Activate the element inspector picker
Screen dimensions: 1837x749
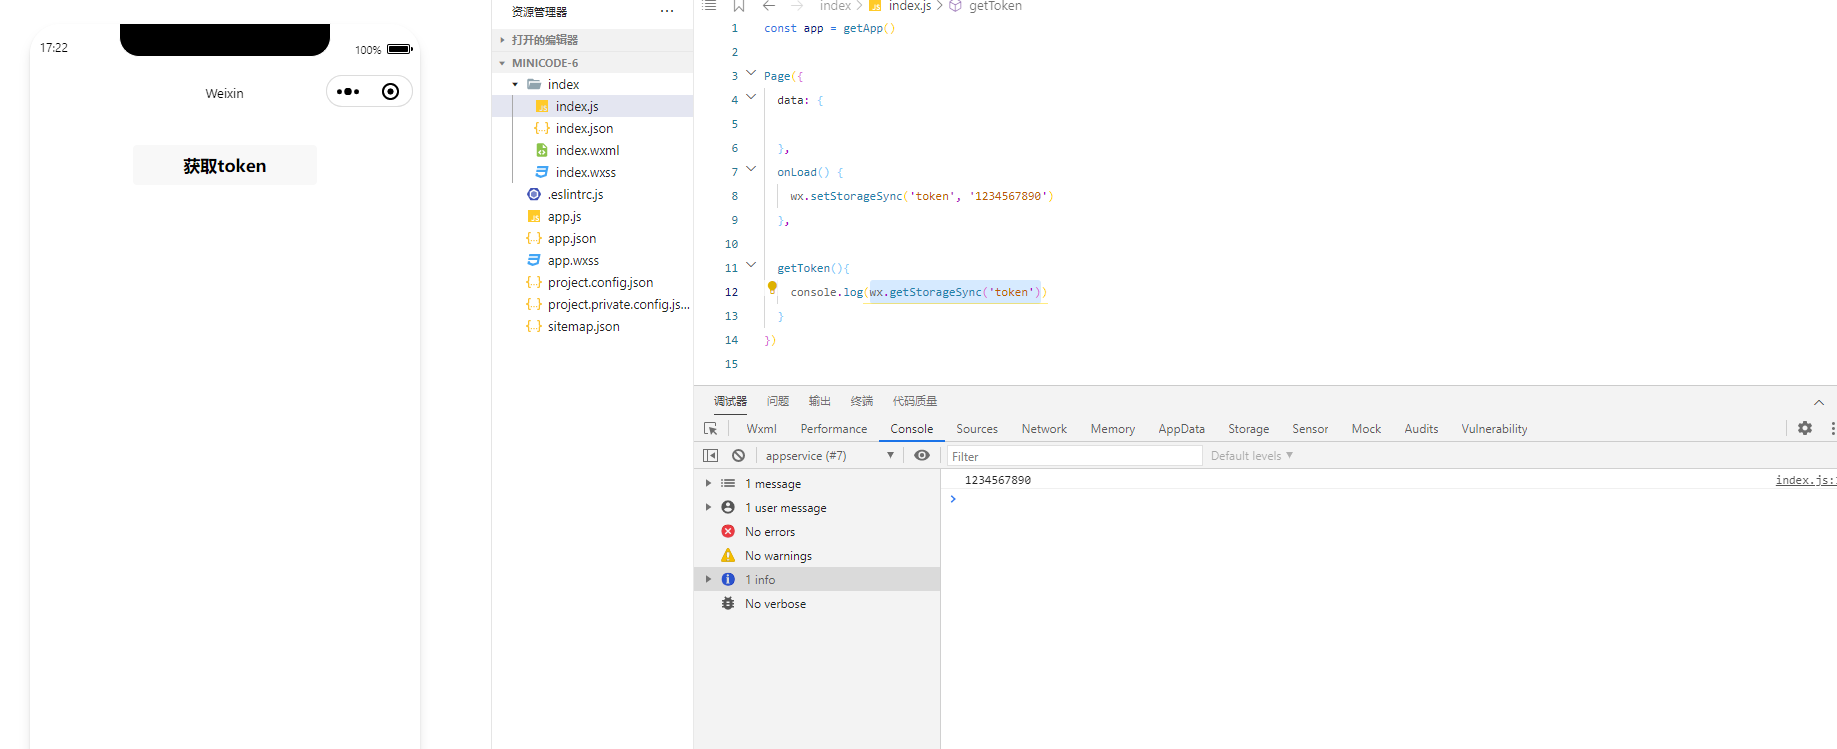(x=711, y=428)
